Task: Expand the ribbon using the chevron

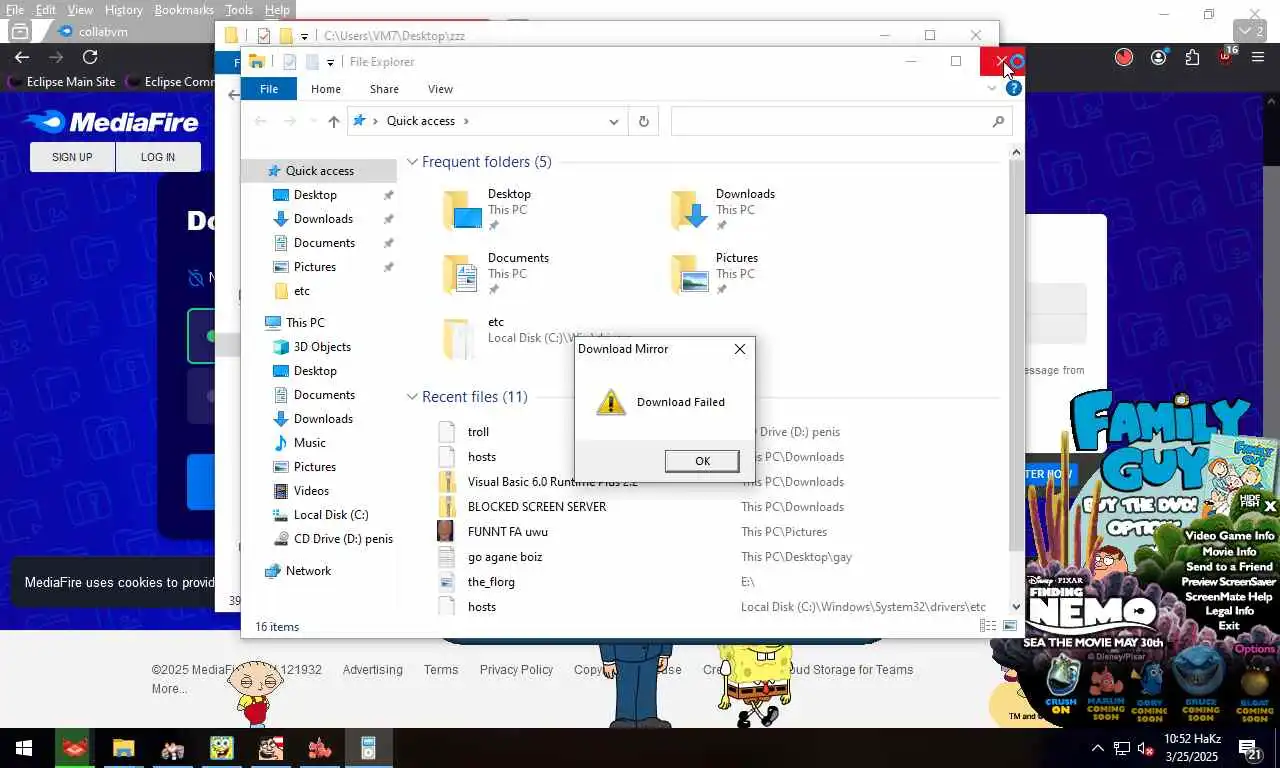Action: tap(992, 89)
